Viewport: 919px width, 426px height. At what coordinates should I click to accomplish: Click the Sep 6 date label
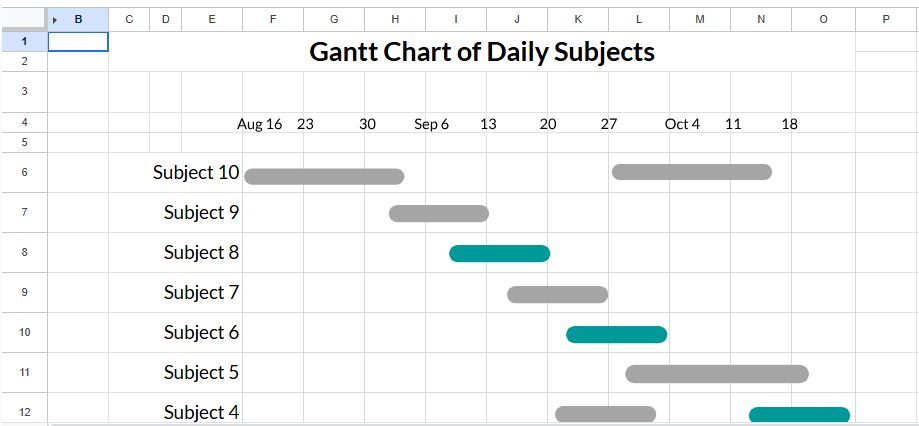pos(431,124)
